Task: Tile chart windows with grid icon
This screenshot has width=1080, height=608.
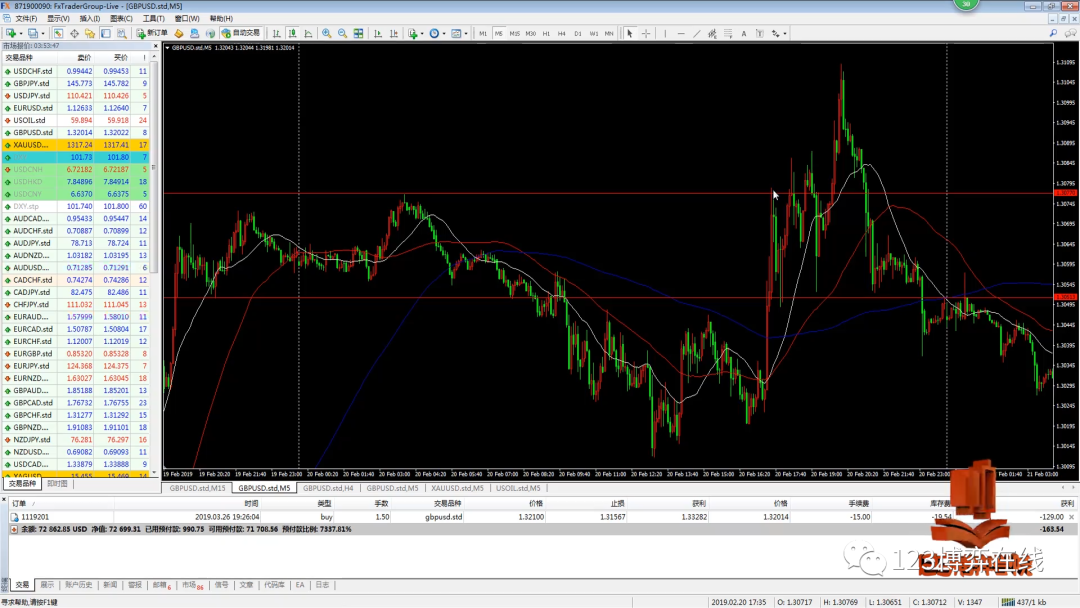Action: pos(358,33)
